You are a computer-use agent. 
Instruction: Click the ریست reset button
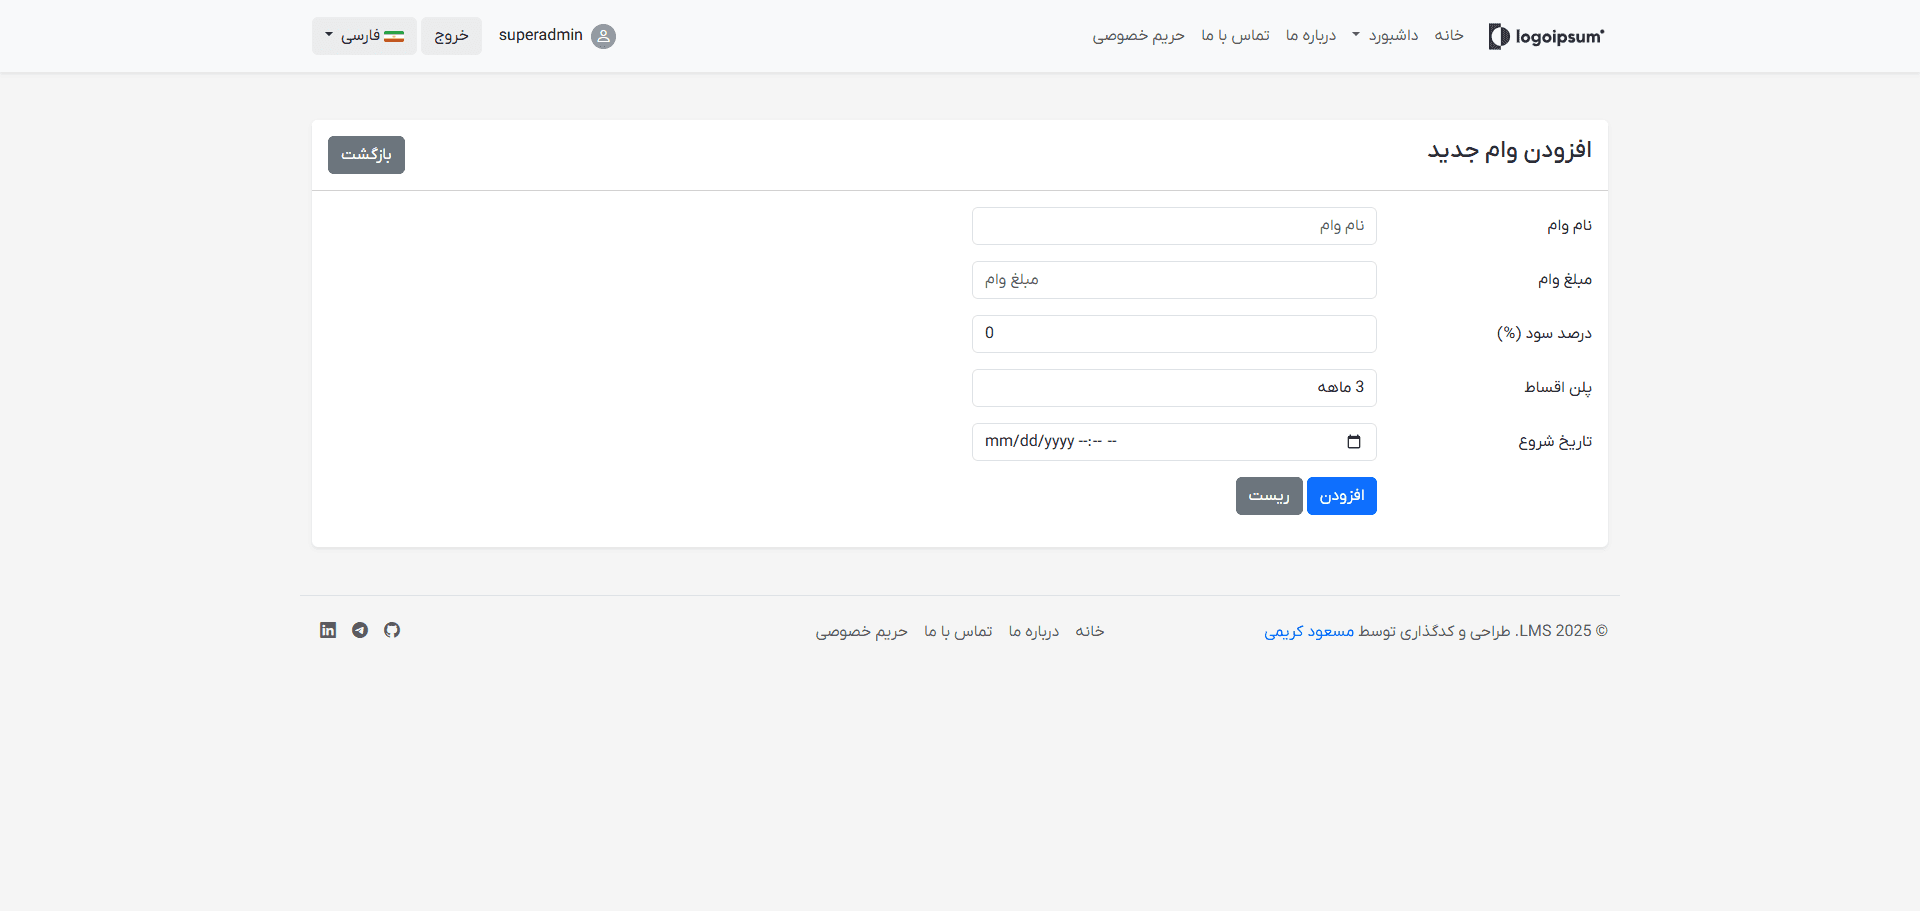tap(1269, 496)
